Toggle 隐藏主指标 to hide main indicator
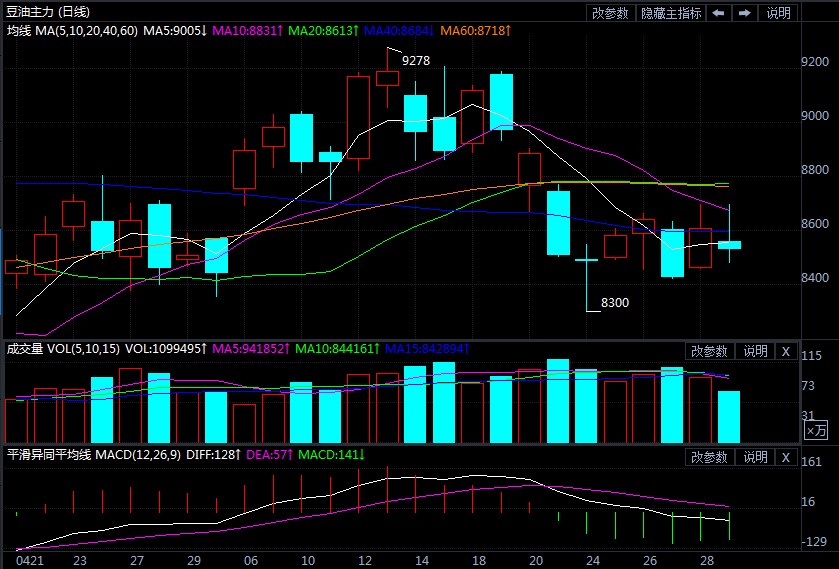 pos(670,13)
